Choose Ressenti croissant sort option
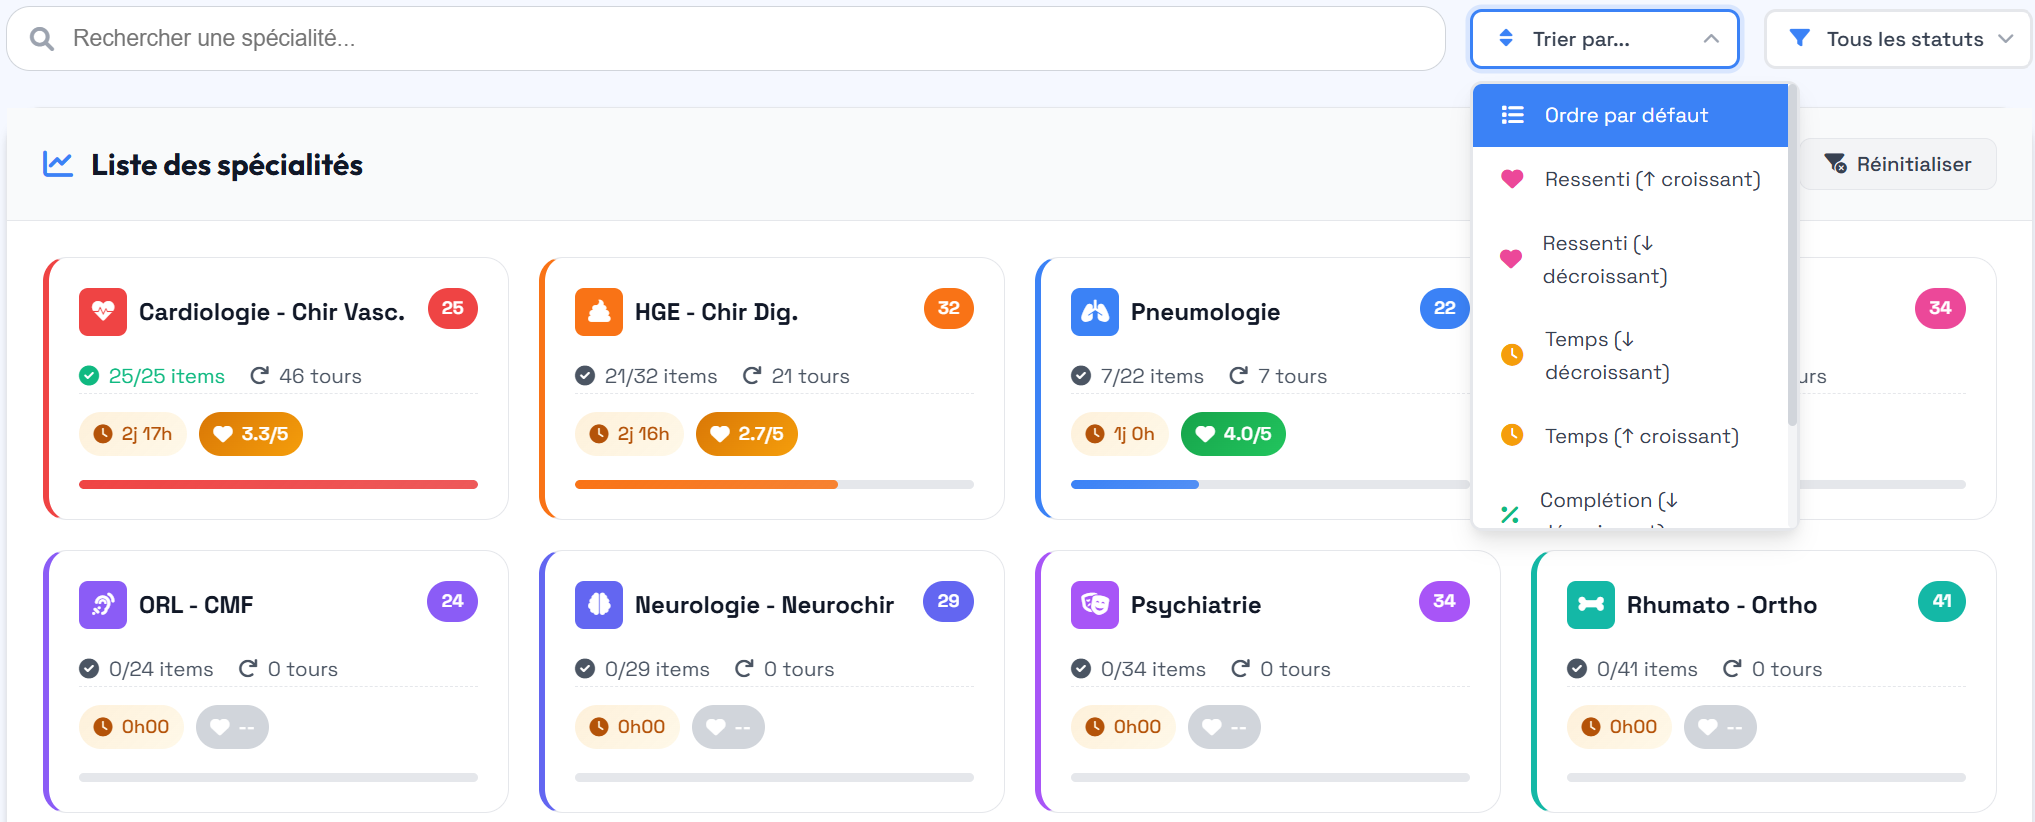 [1651, 179]
